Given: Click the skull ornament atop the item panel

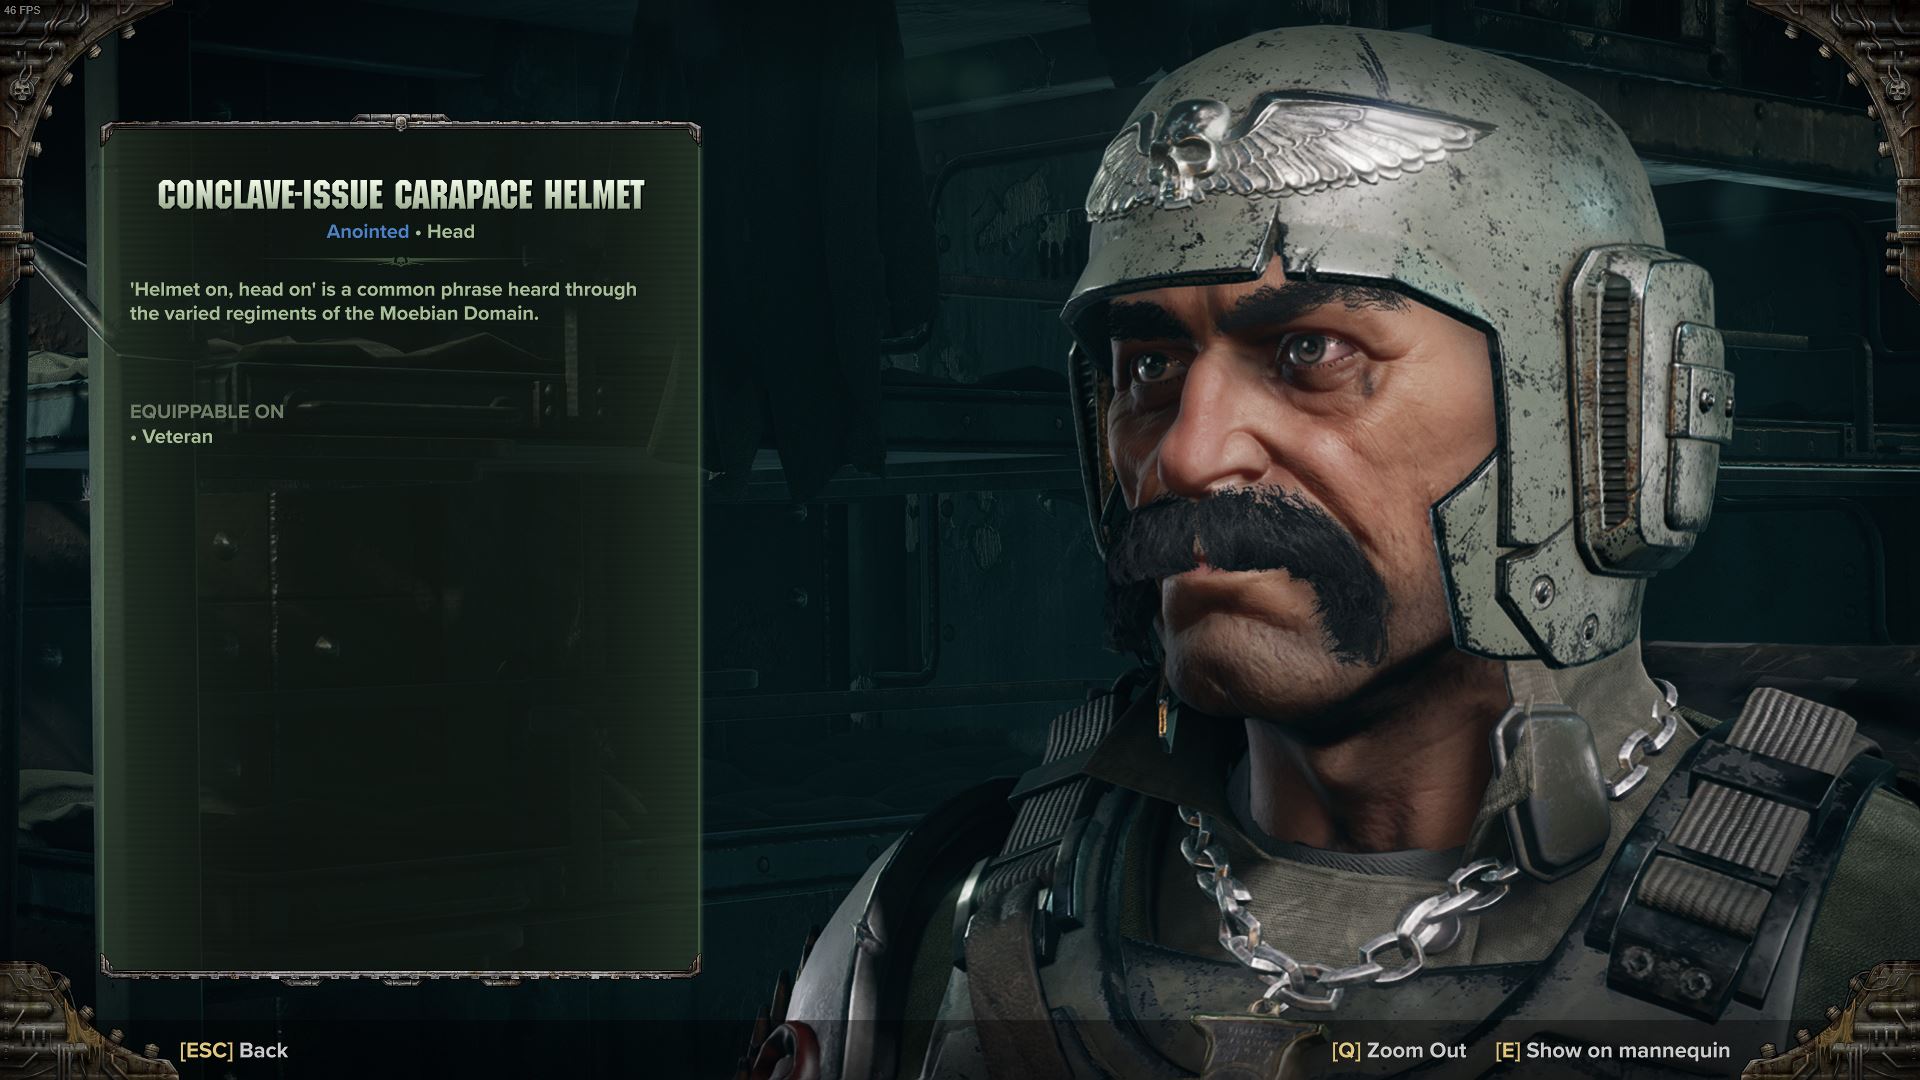Looking at the screenshot, I should tap(401, 122).
